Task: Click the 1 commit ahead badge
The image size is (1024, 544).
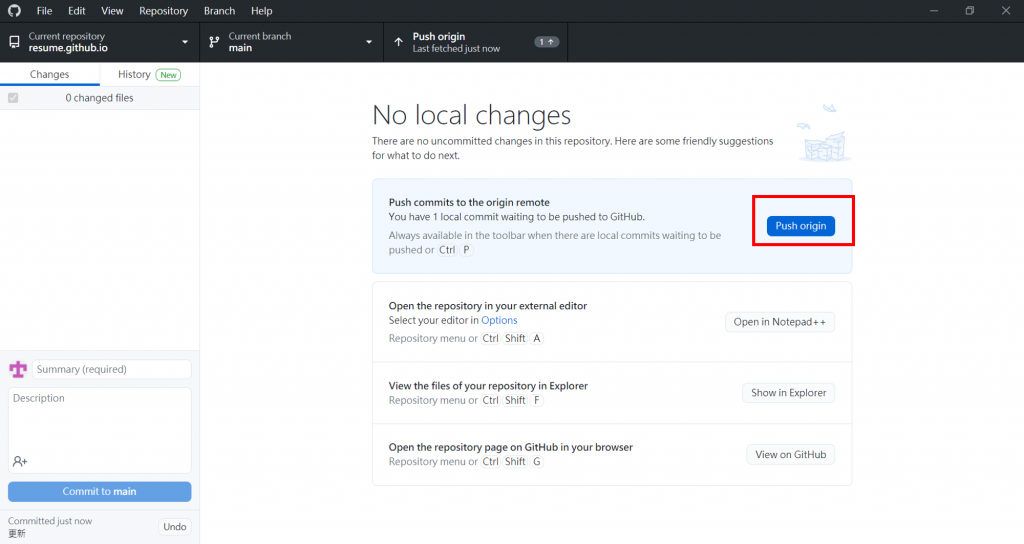Action: tap(547, 42)
